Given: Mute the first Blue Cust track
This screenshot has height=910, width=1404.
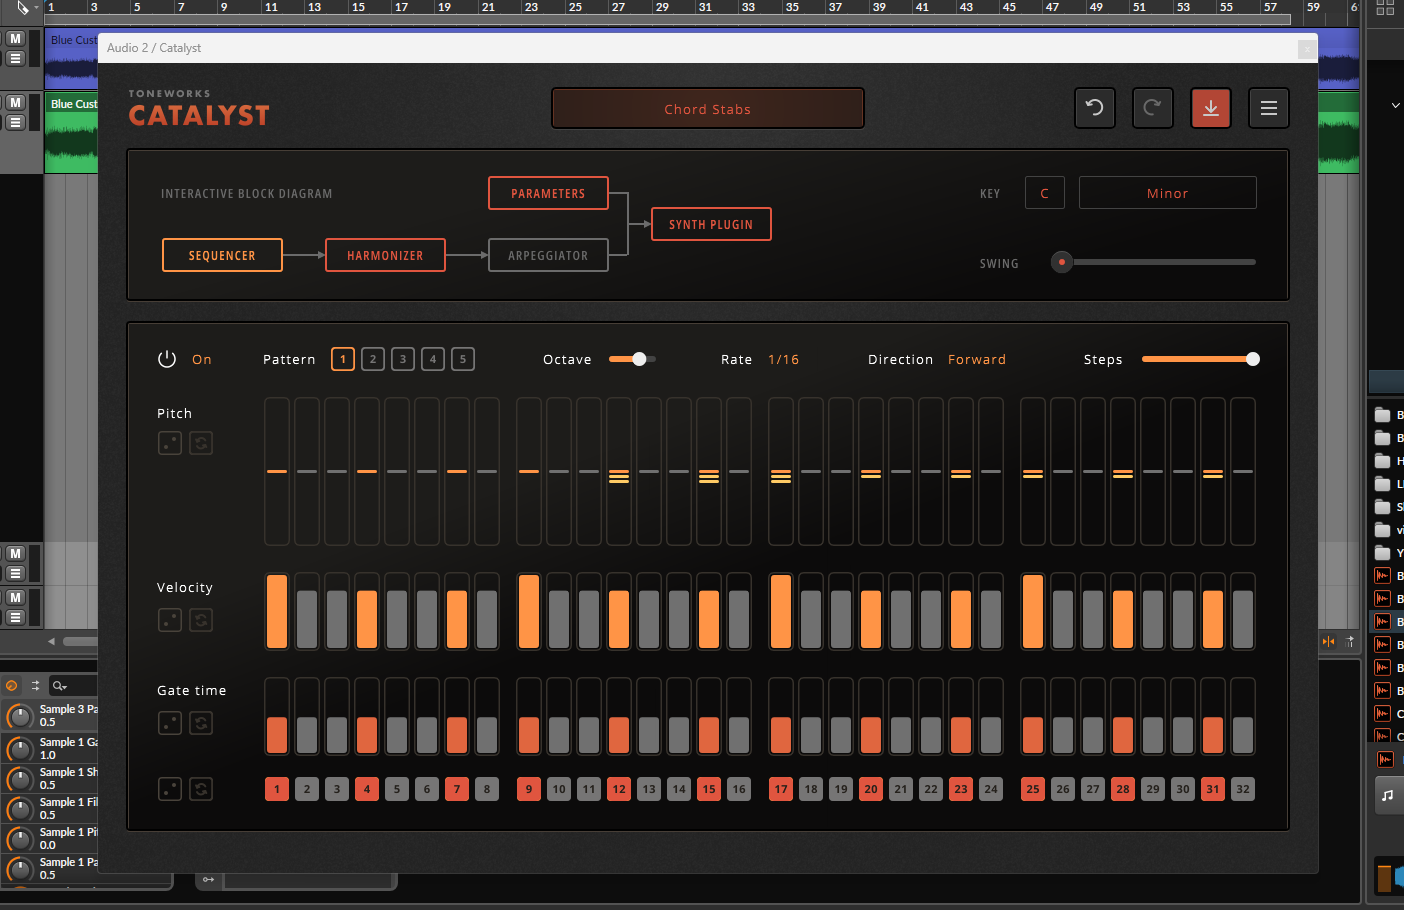Looking at the screenshot, I should (x=15, y=39).
